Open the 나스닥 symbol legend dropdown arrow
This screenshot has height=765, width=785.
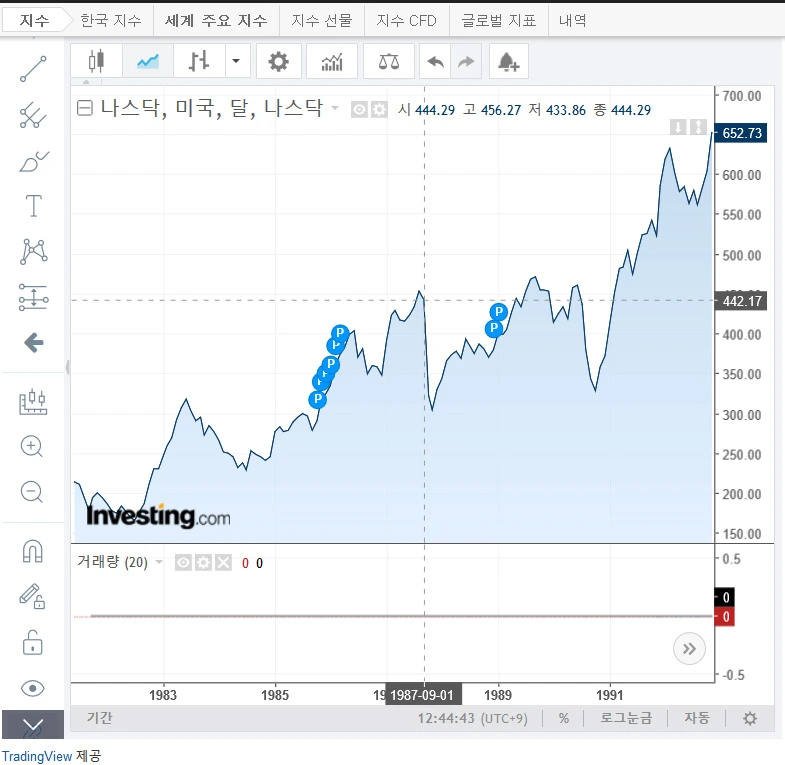point(335,108)
